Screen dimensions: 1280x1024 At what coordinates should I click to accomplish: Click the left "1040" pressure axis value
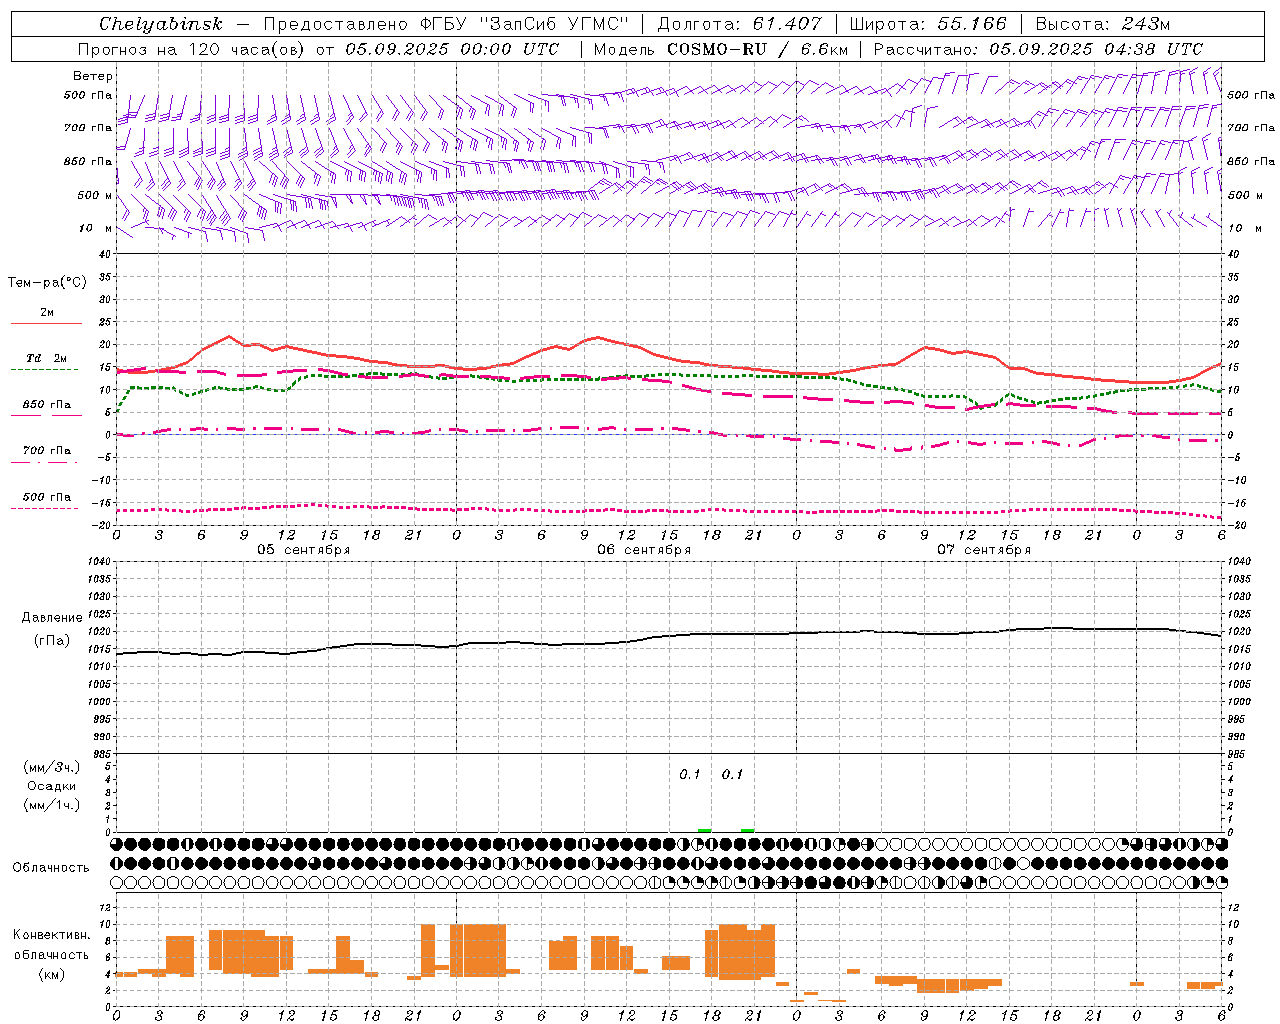(x=98, y=562)
